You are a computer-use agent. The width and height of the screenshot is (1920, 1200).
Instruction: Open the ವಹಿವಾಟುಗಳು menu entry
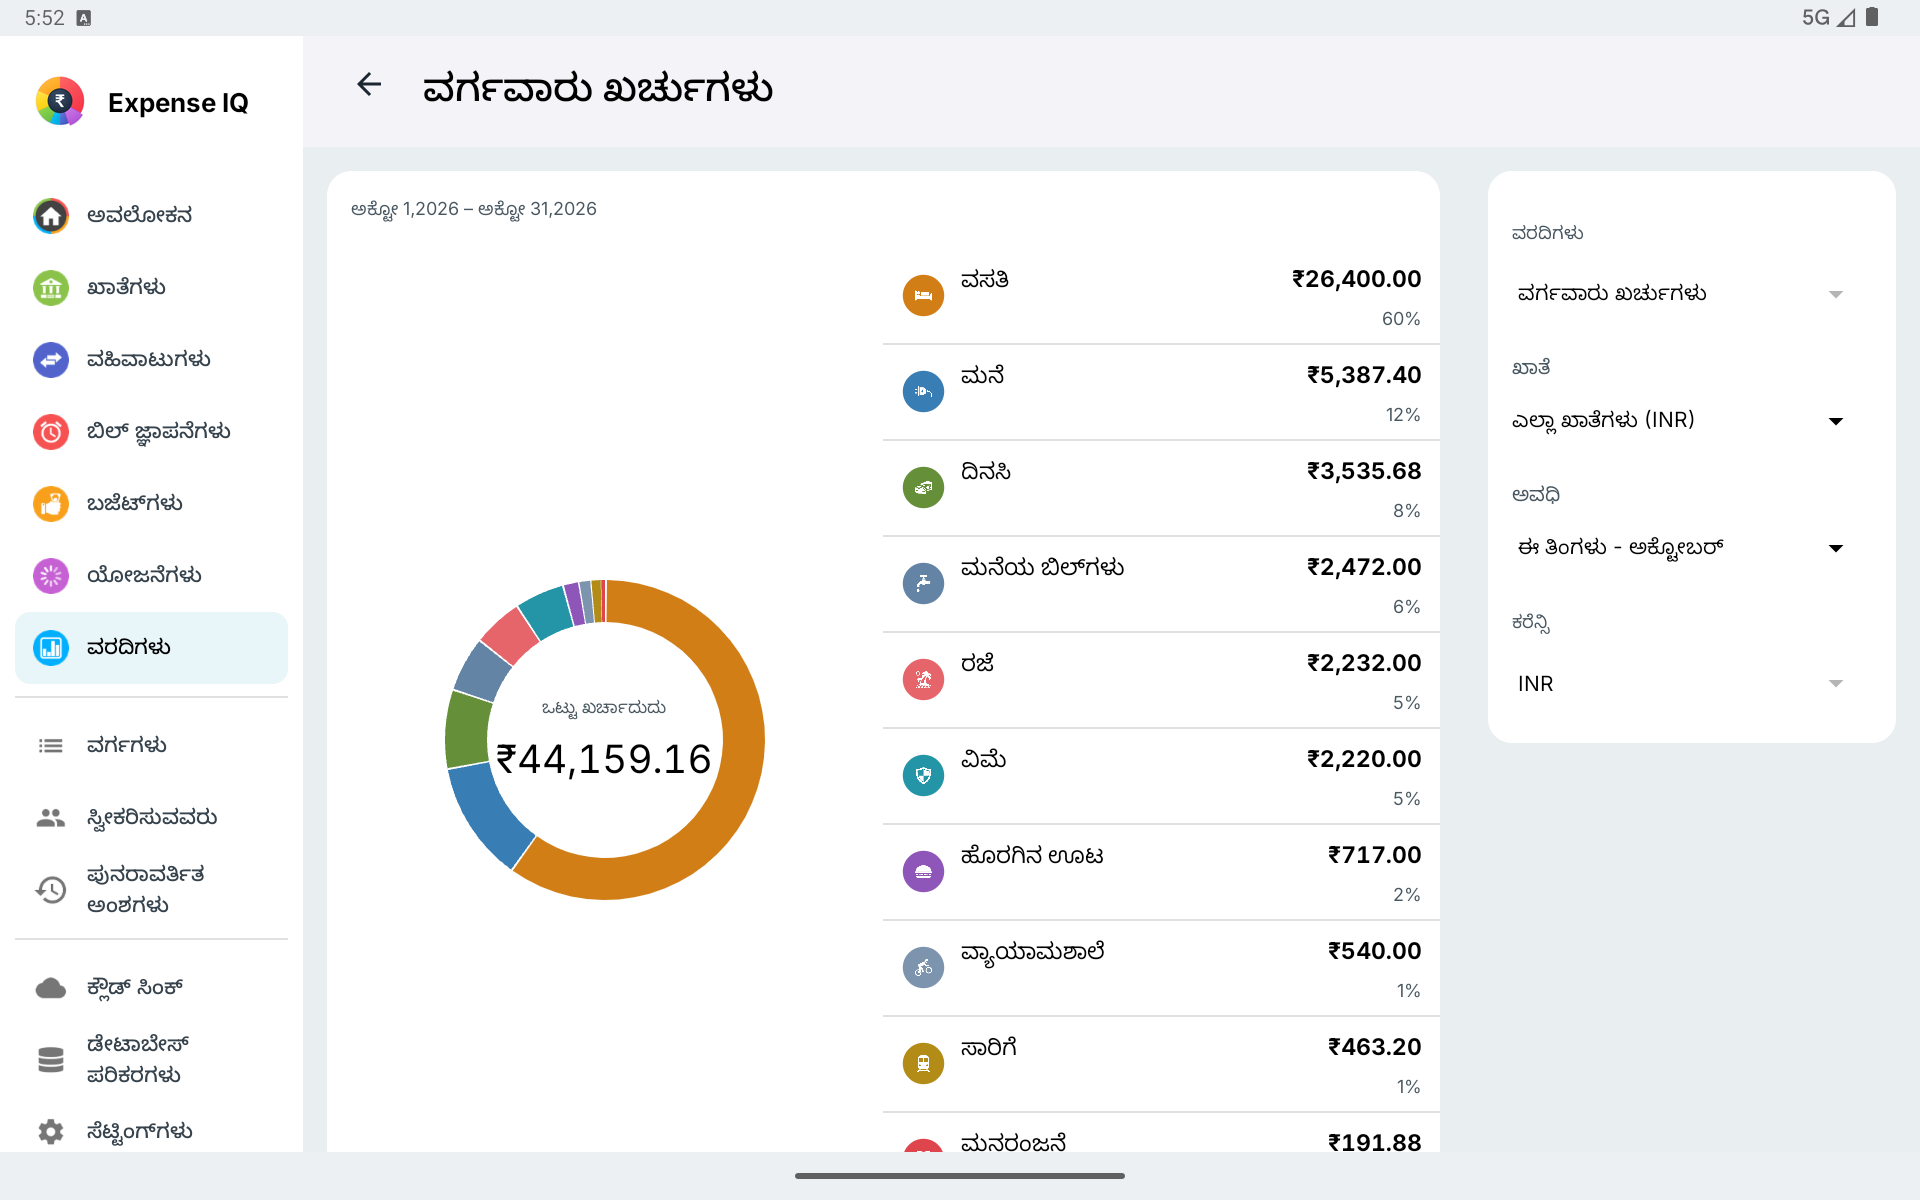pyautogui.click(x=151, y=360)
